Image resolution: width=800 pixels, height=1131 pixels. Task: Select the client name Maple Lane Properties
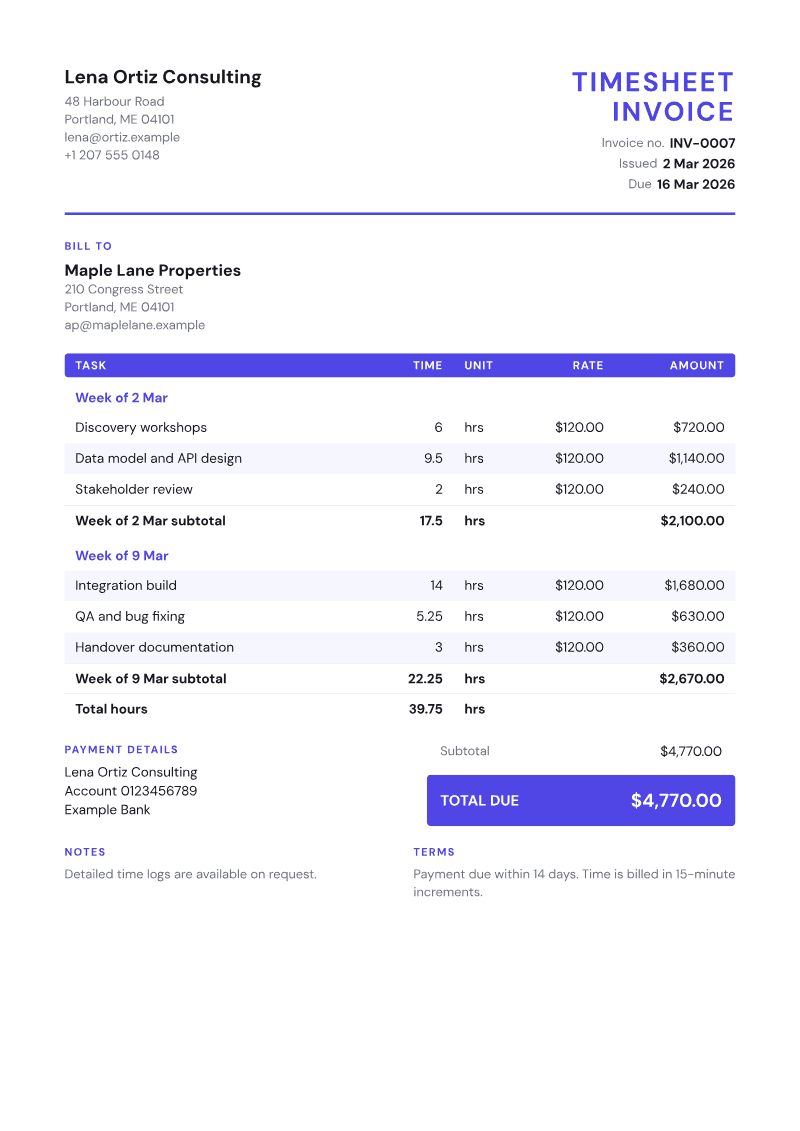[x=153, y=270]
